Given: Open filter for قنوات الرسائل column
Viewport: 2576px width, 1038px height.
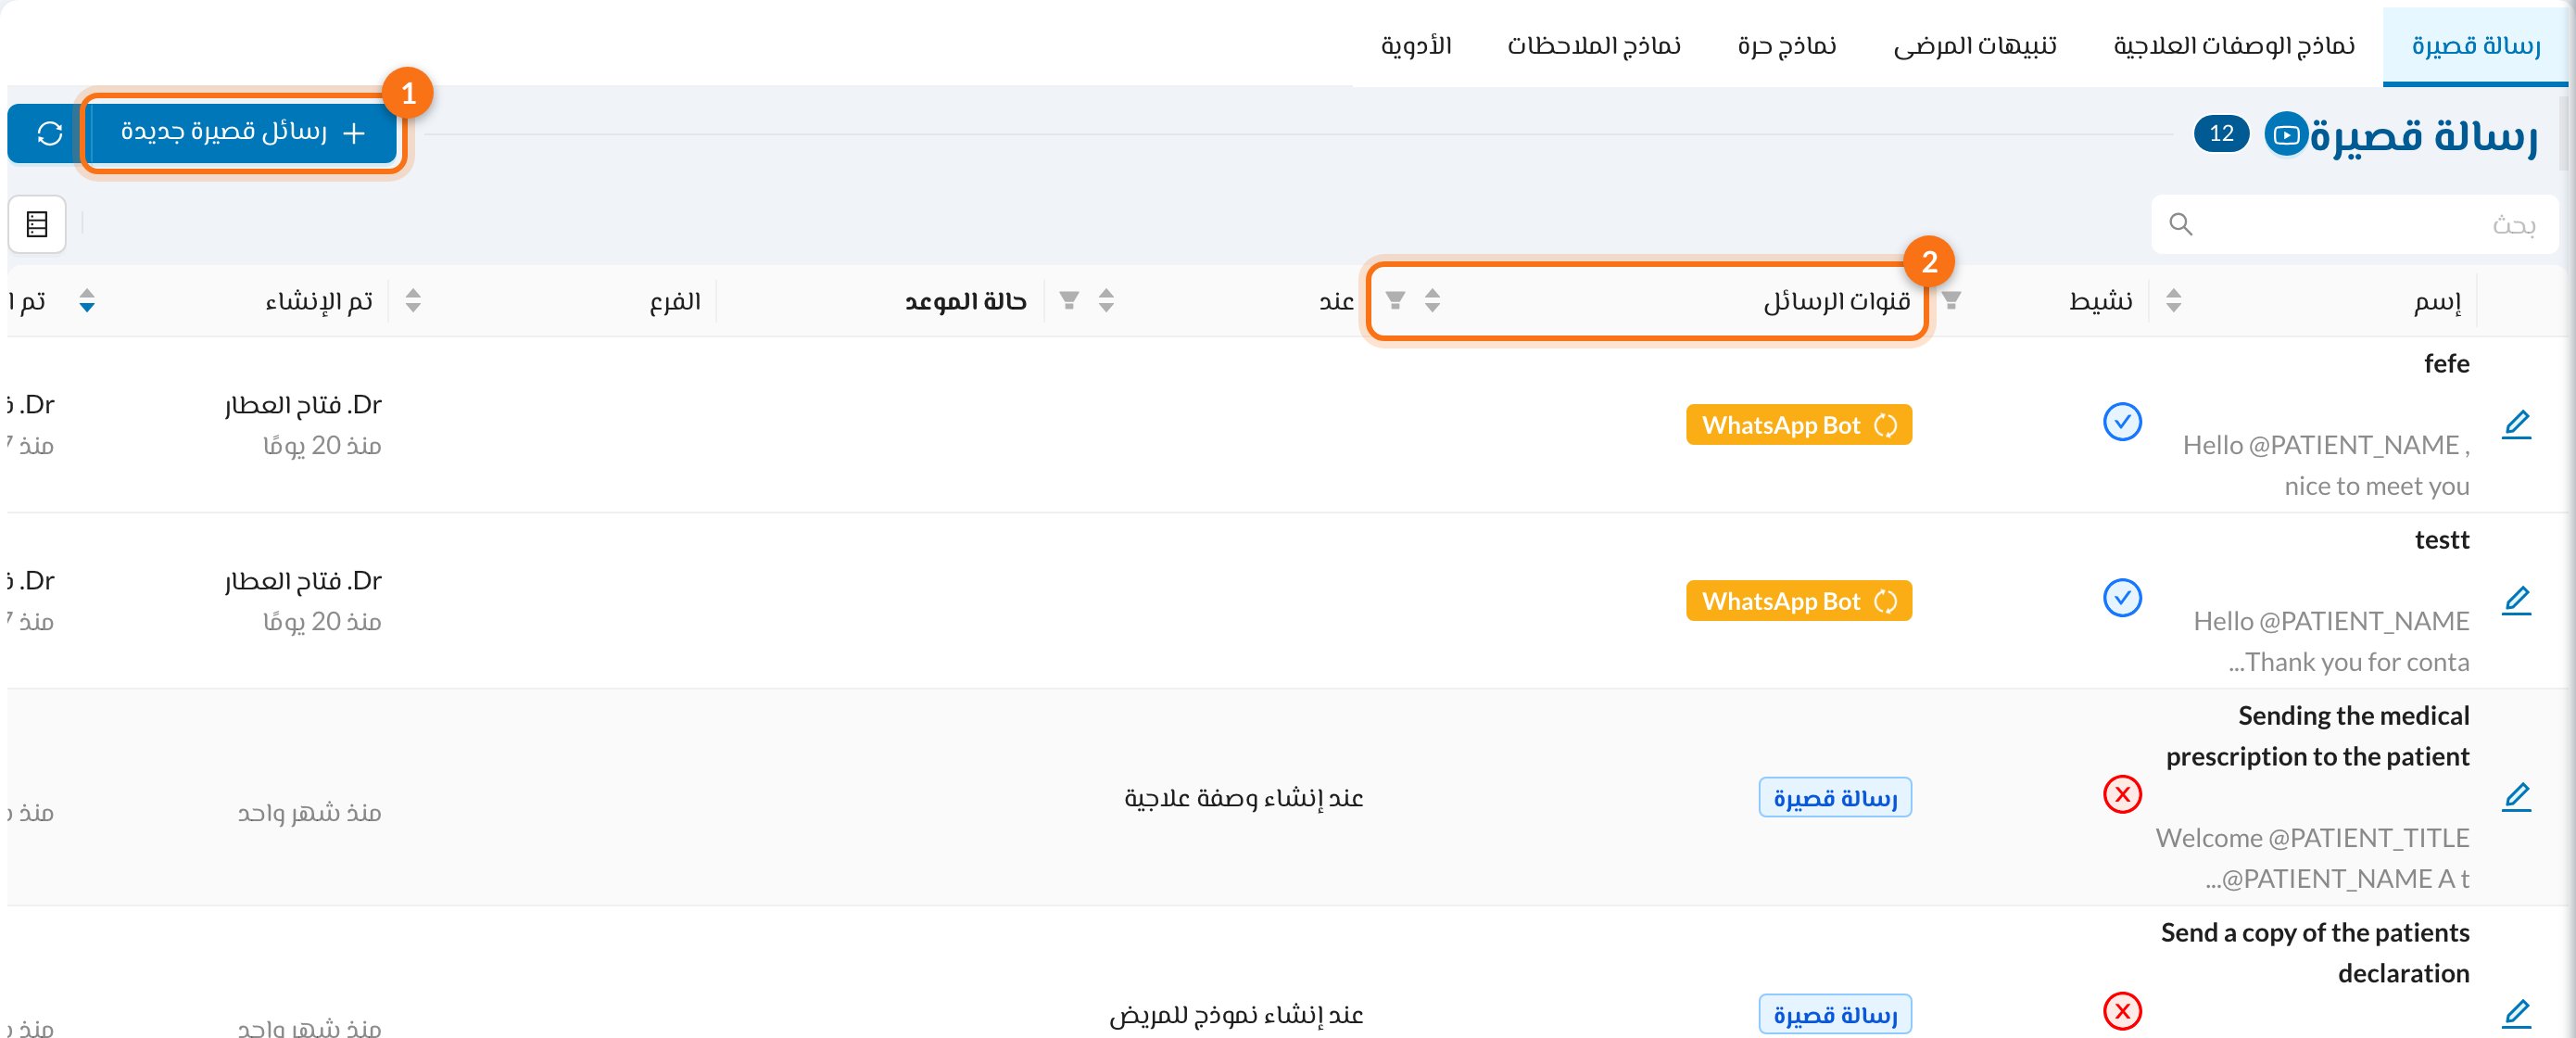Looking at the screenshot, I should (1395, 300).
